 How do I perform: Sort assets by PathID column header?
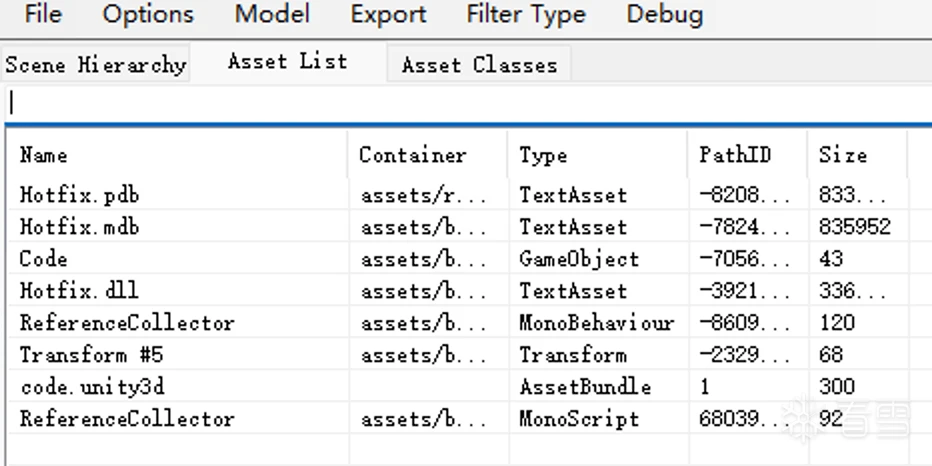point(748,155)
